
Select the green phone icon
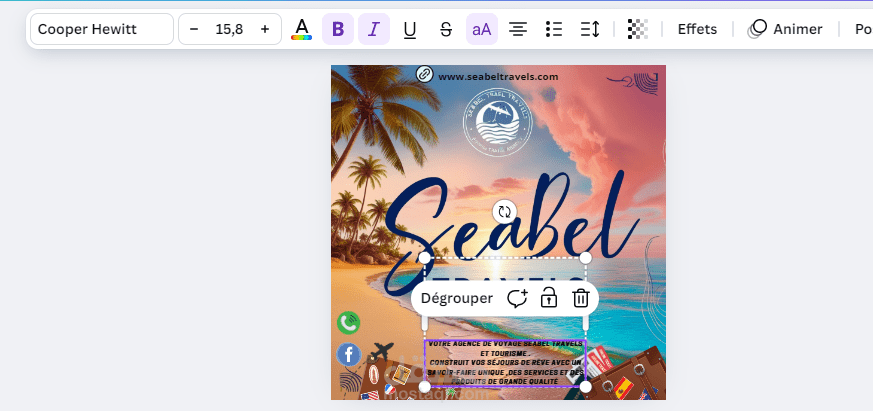[x=349, y=322]
